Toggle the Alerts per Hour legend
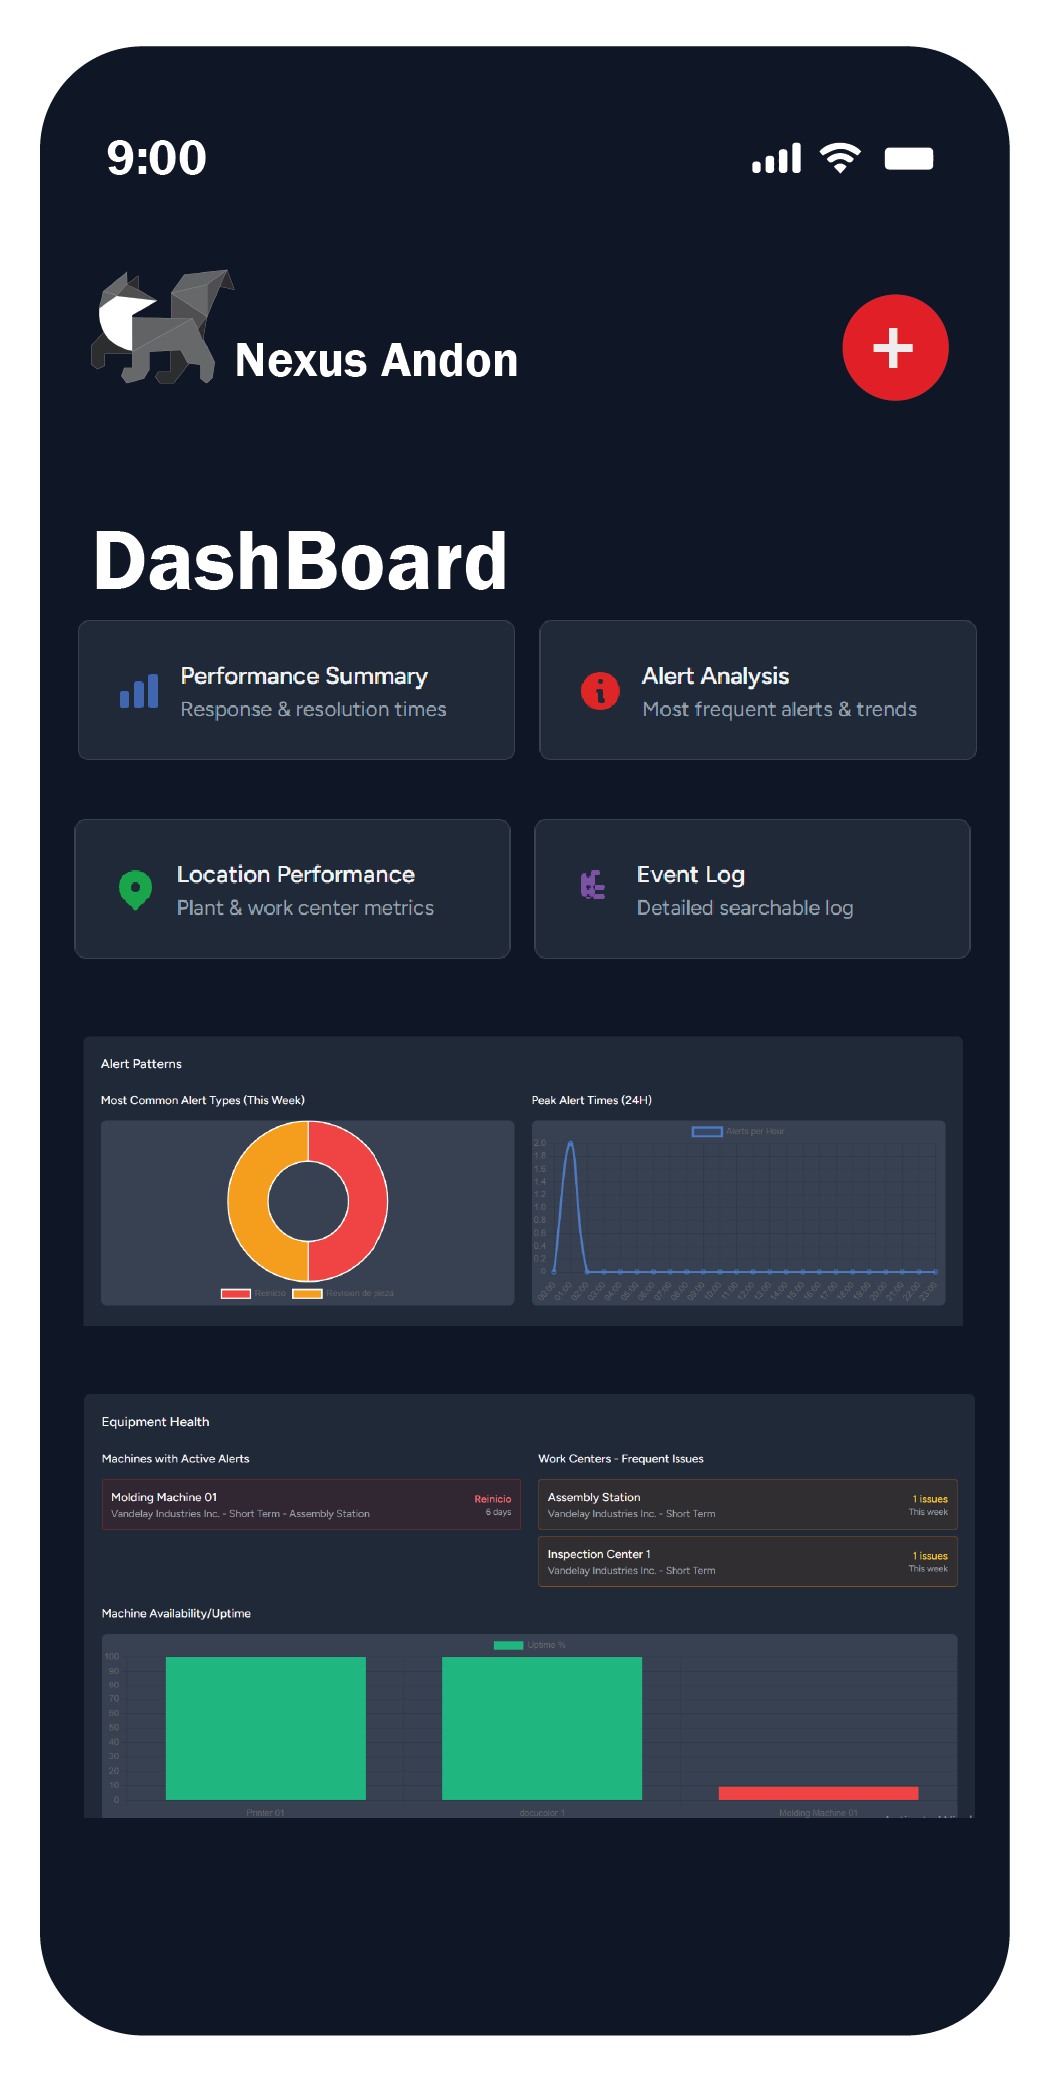This screenshot has height=2084, width=1042. [x=738, y=1131]
